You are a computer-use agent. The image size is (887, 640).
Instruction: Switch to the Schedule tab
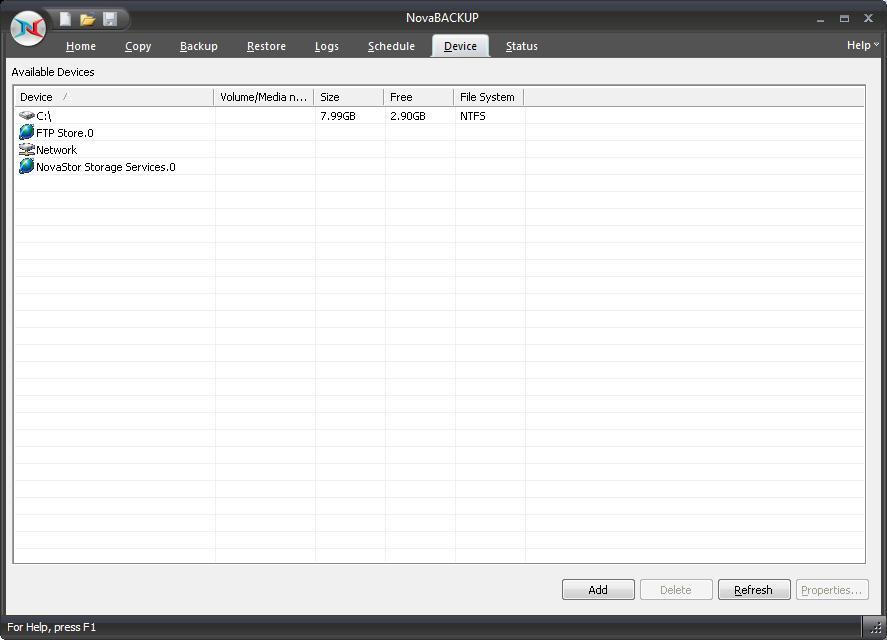pyautogui.click(x=391, y=46)
